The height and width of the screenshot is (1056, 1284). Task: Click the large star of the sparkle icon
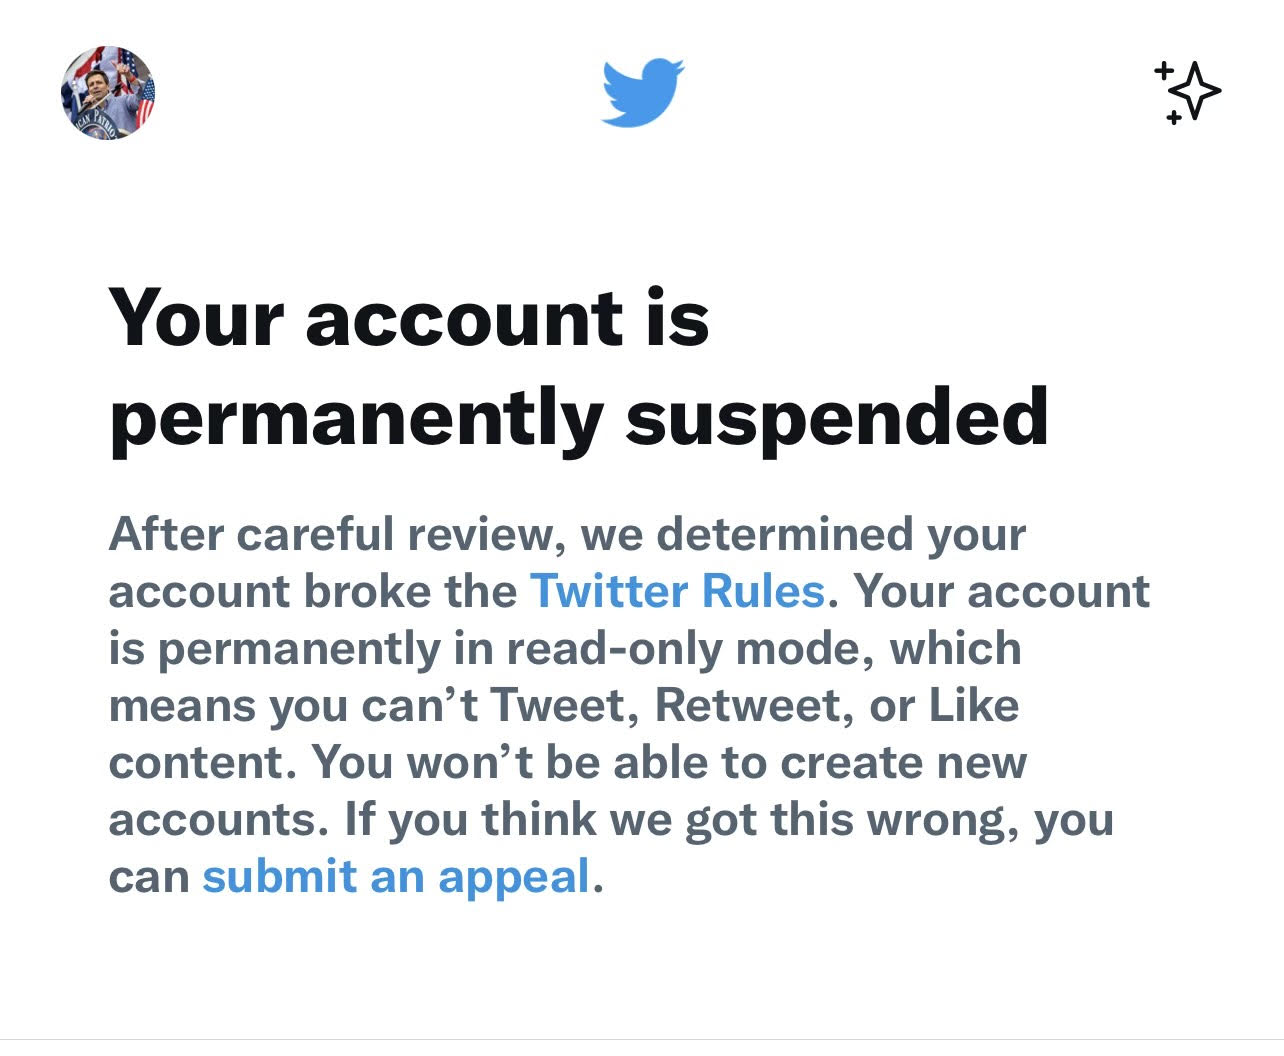1195,92
